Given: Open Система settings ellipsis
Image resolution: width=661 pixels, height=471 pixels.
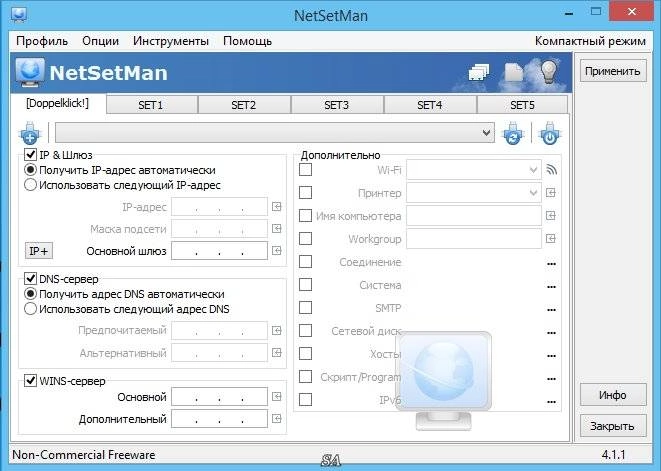Looking at the screenshot, I should click(551, 287).
